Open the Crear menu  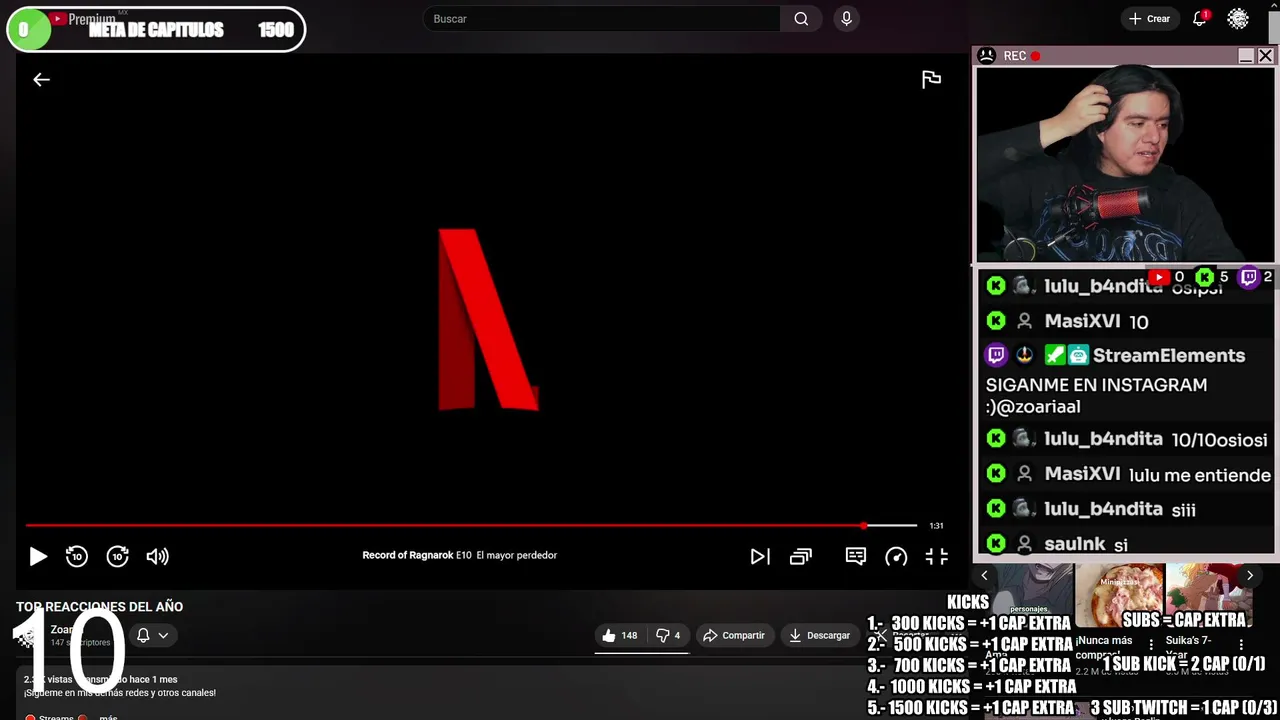click(x=1149, y=19)
